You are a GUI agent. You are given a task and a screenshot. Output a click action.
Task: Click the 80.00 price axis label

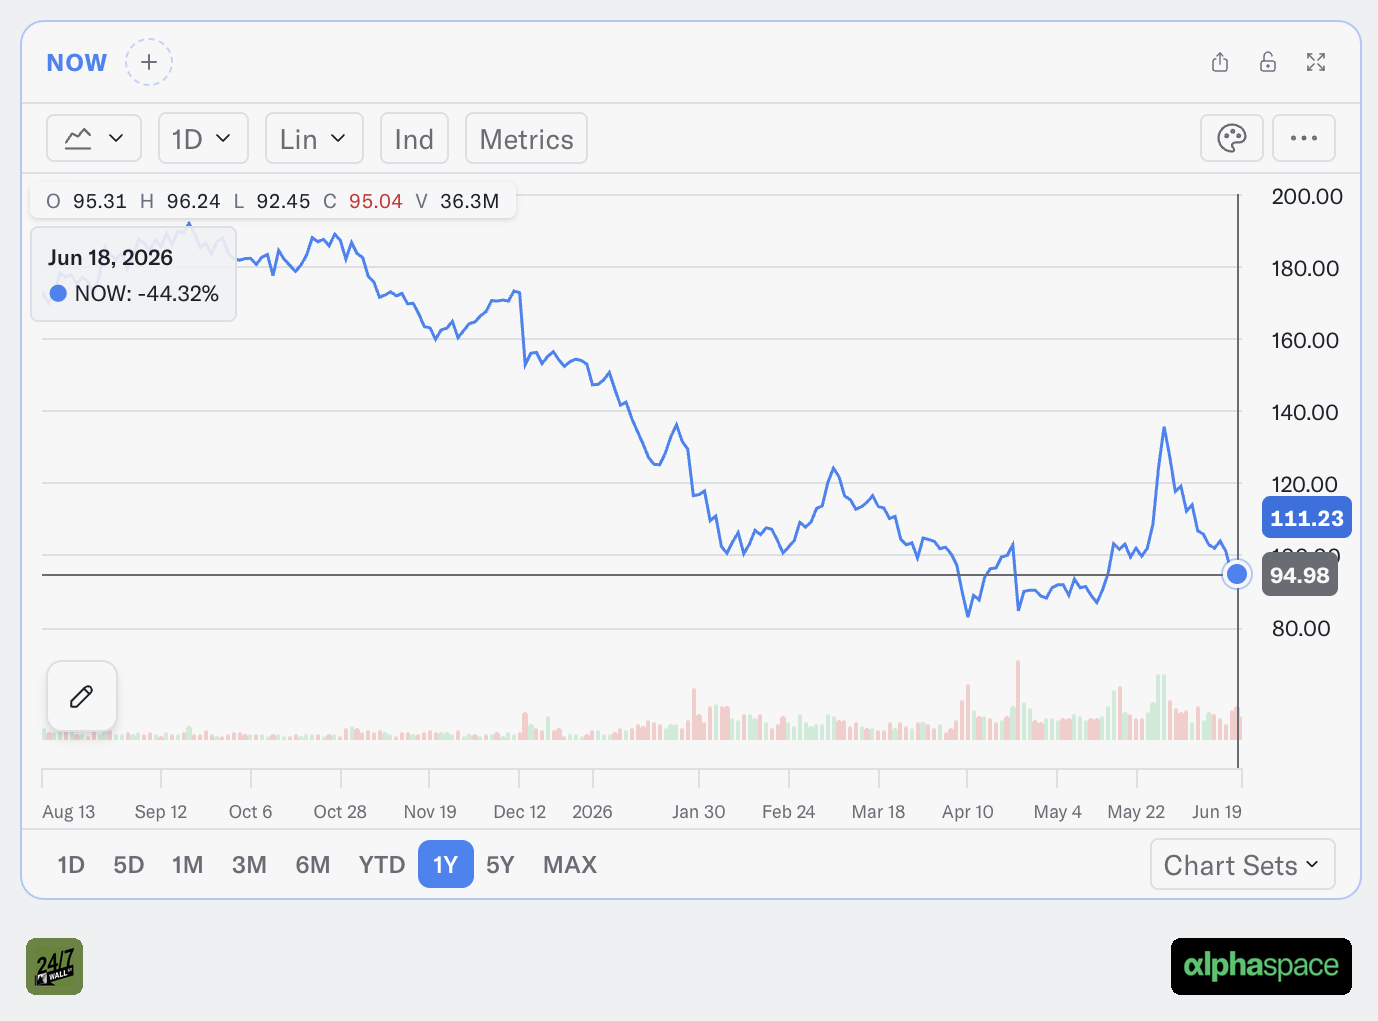tap(1301, 629)
